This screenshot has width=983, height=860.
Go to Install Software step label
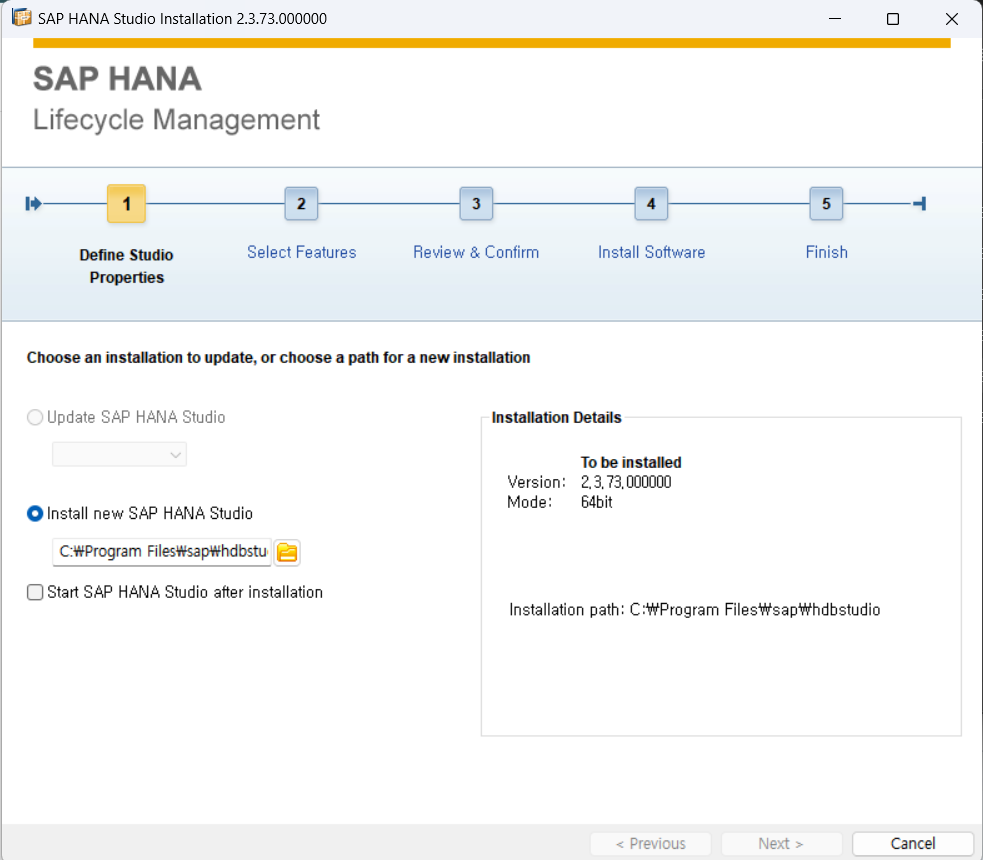(651, 253)
